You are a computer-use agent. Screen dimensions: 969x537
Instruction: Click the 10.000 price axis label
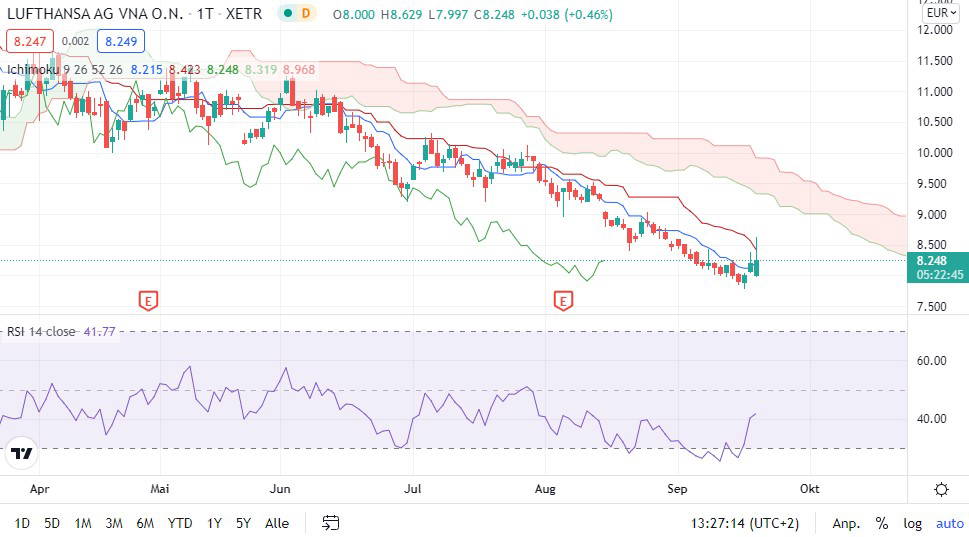coord(934,153)
